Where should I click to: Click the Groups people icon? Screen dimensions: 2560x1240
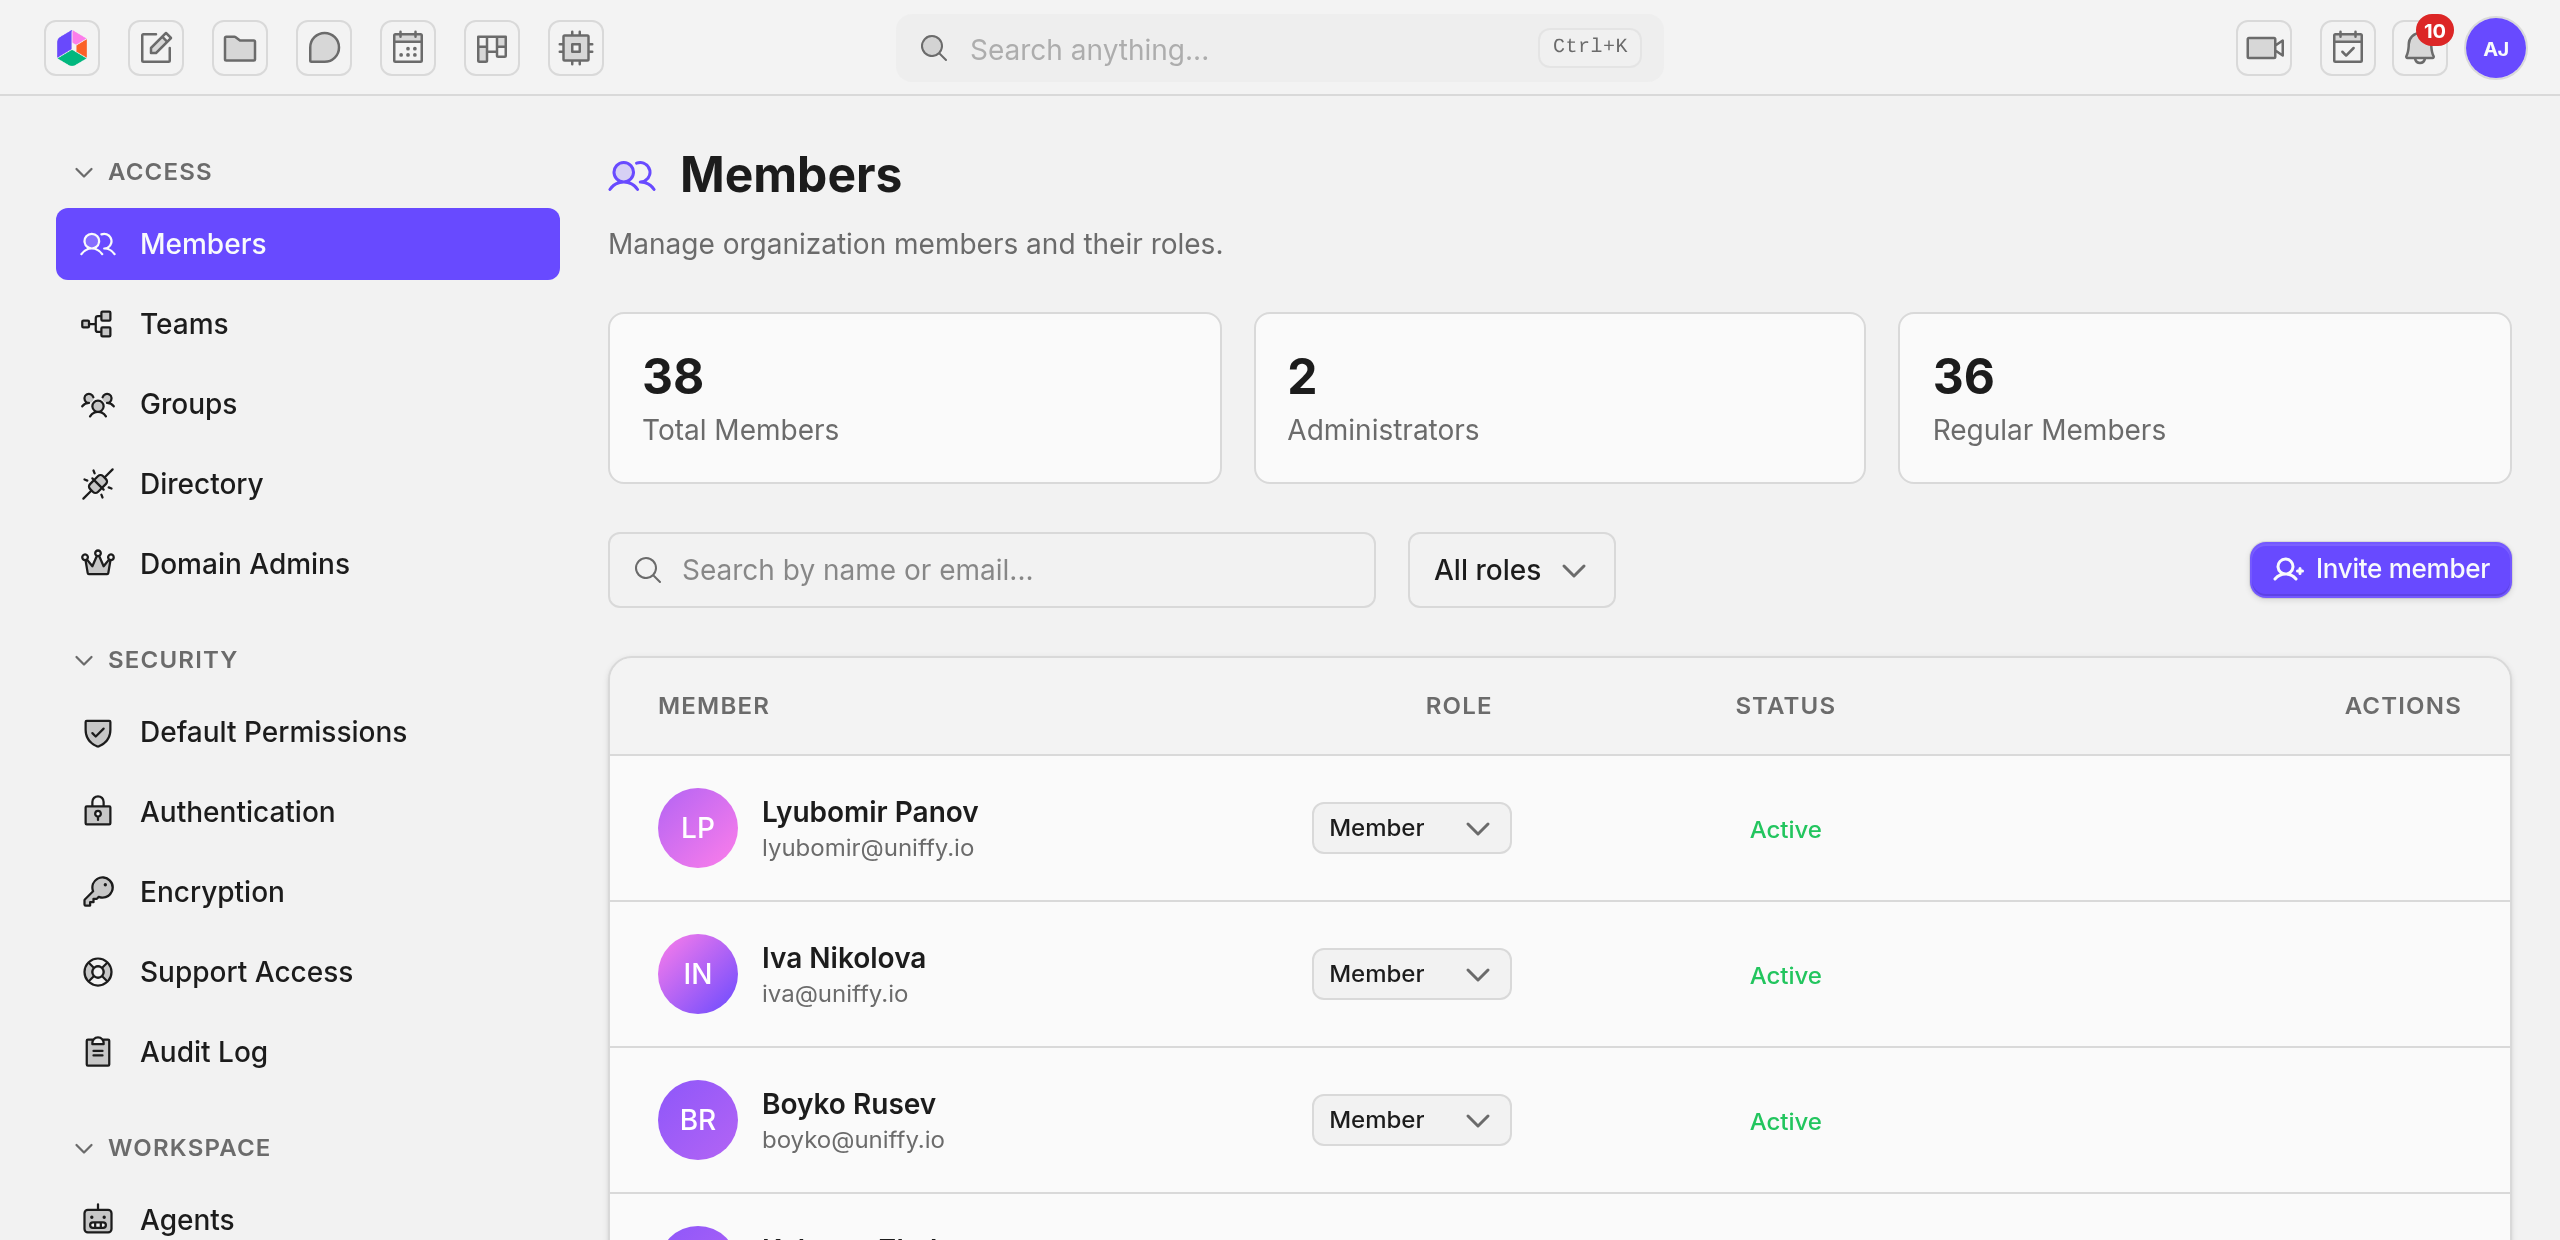click(x=97, y=404)
